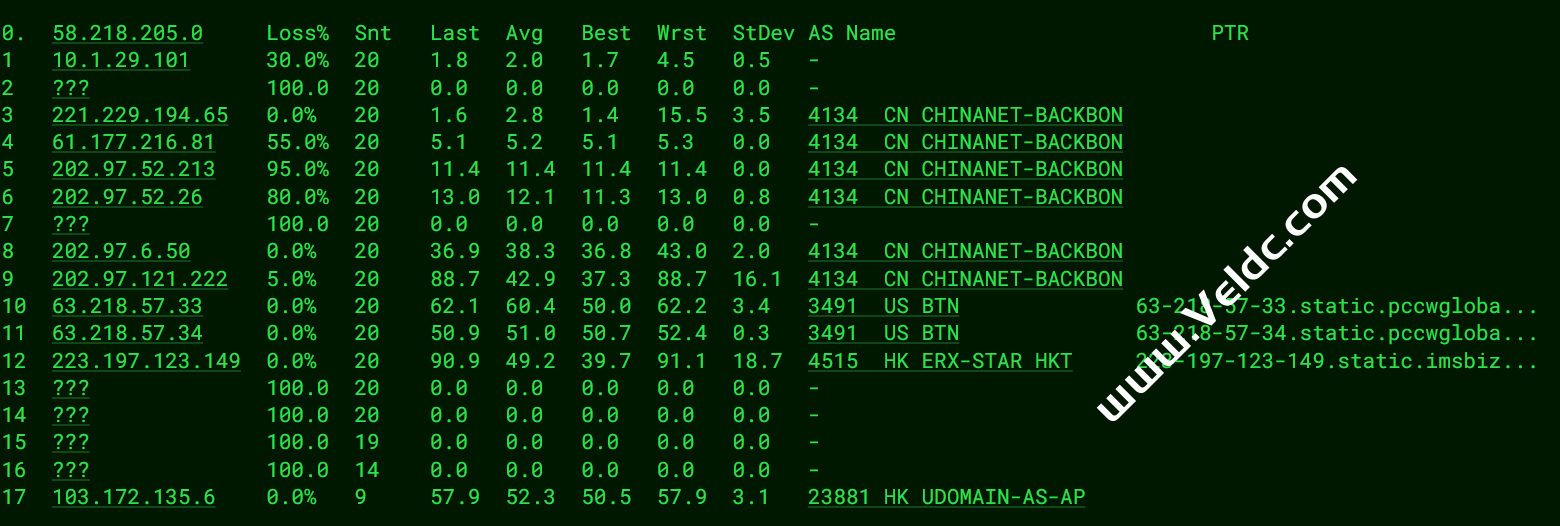
Task: Select the 15.5 worst value on hop 3
Action: tap(682, 115)
